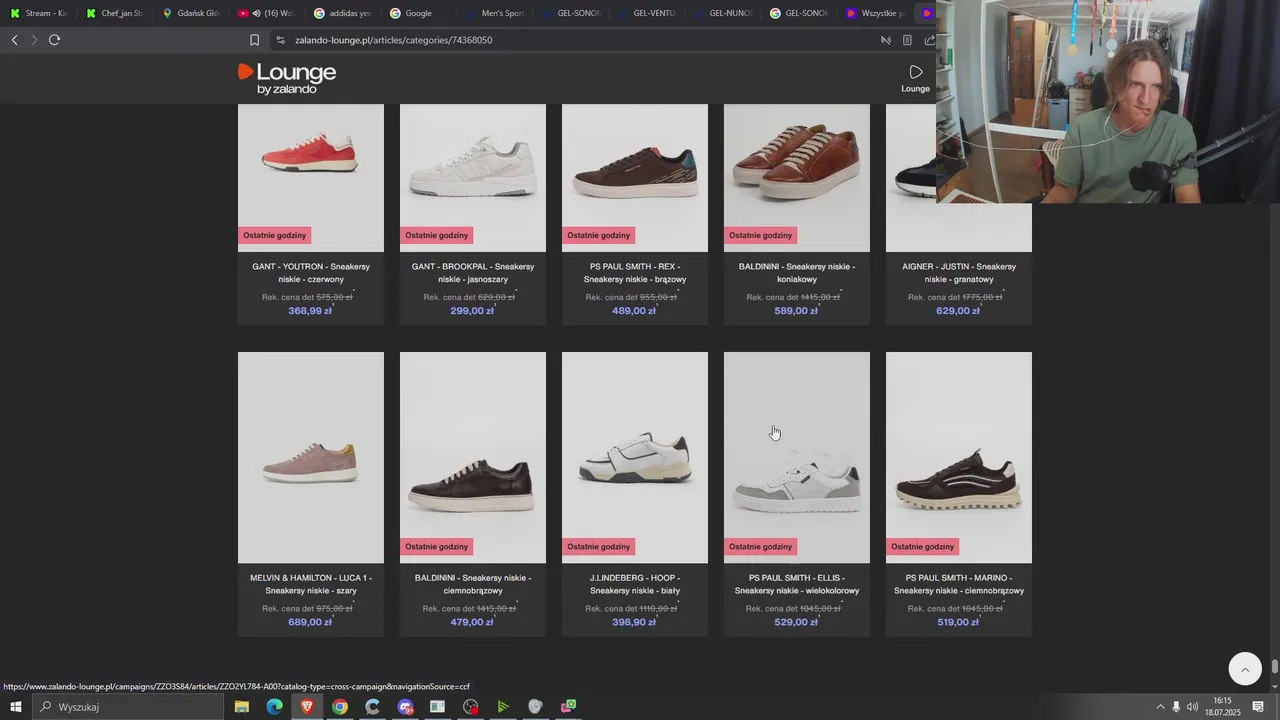Click the microphone tray icon
1280x720 pixels.
1176,707
